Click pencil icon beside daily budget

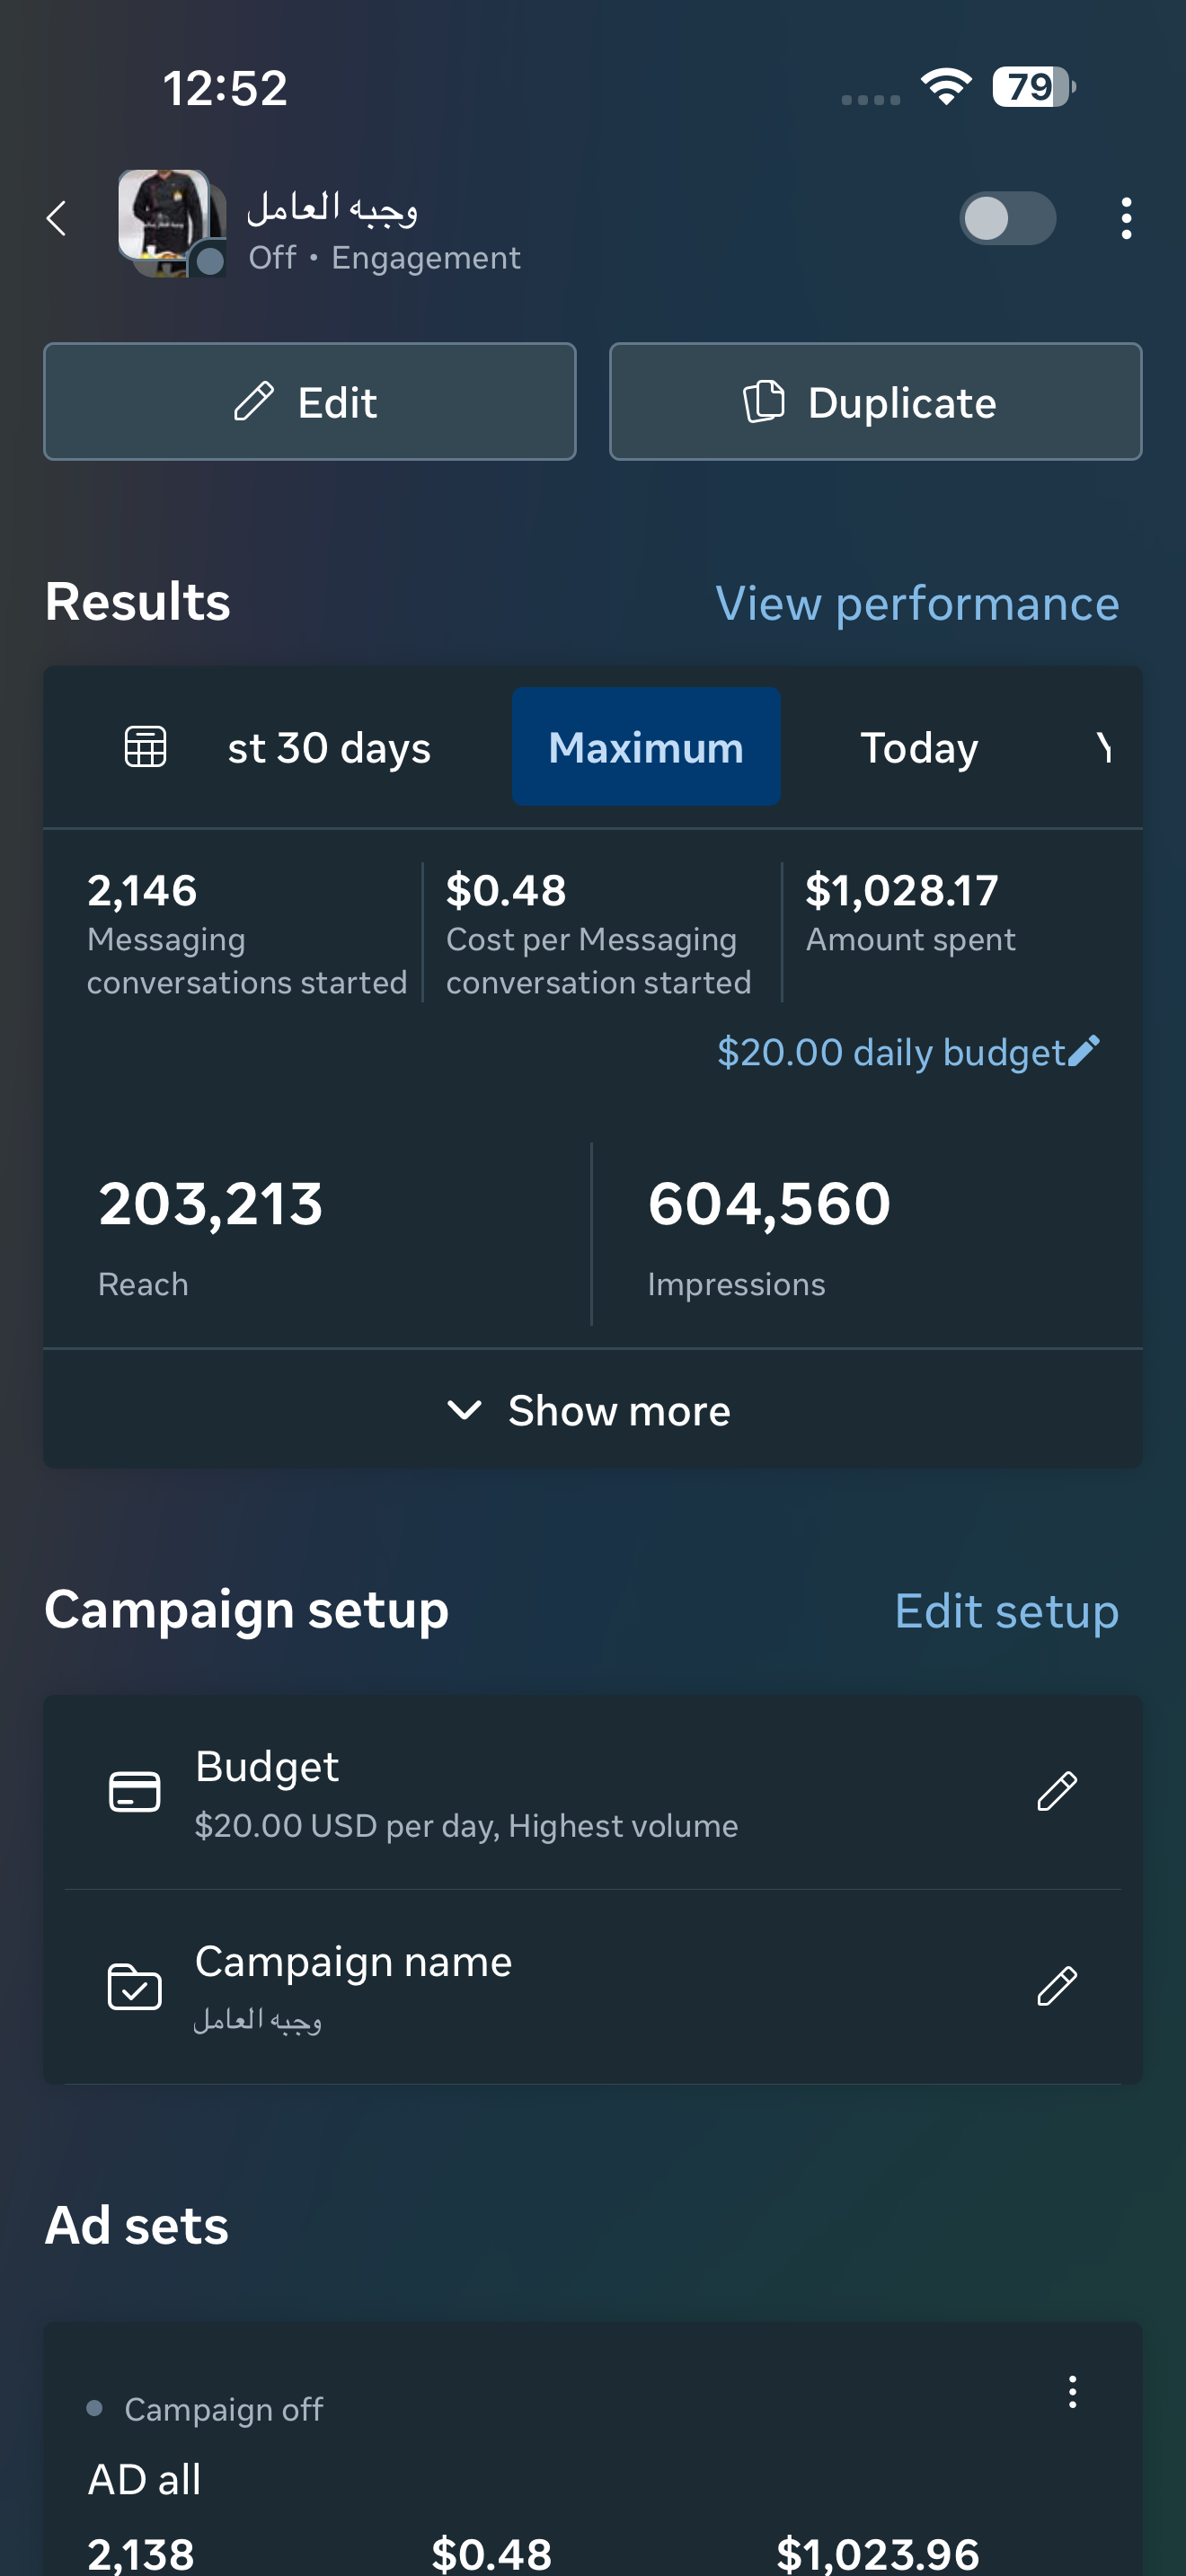point(1084,1051)
